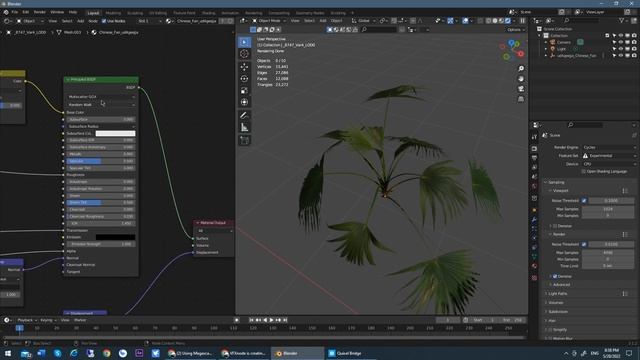This screenshot has height=360, width=640.
Task: Select the Transform tool in viewport toolbar
Action: tap(244, 102)
